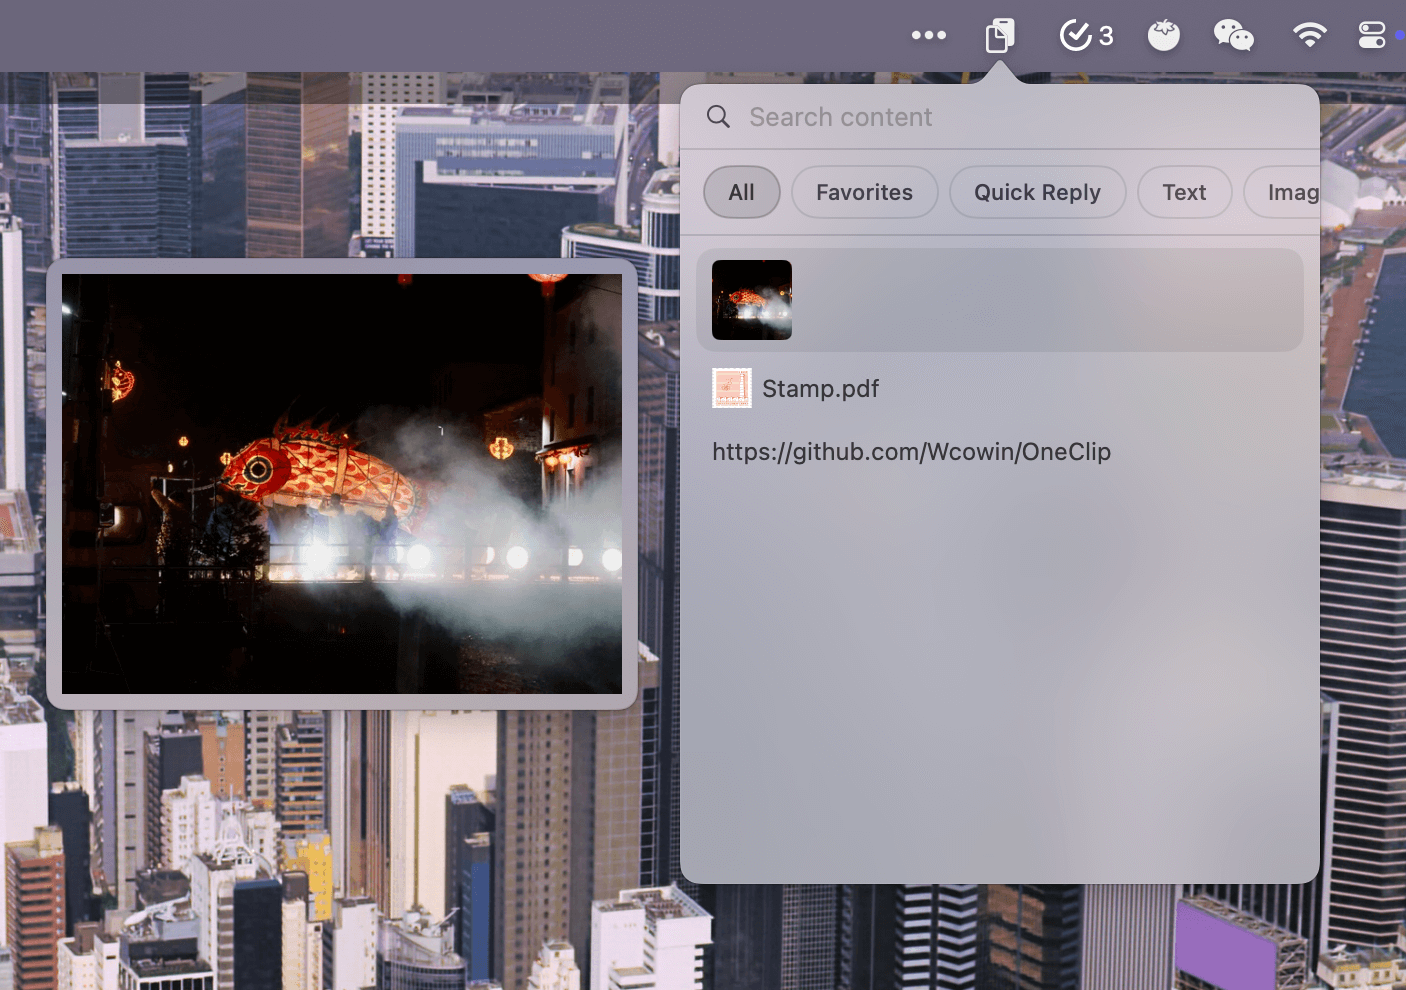Click the OneClip clipboard menu bar icon
This screenshot has width=1406, height=990.
(x=999, y=35)
